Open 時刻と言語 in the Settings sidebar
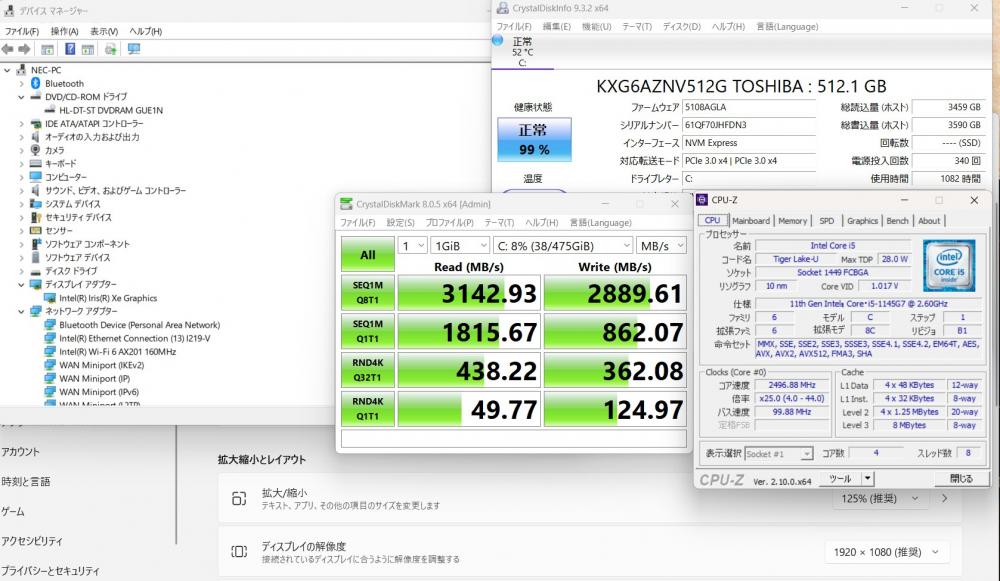This screenshot has height=581, width=1000. tap(26, 482)
